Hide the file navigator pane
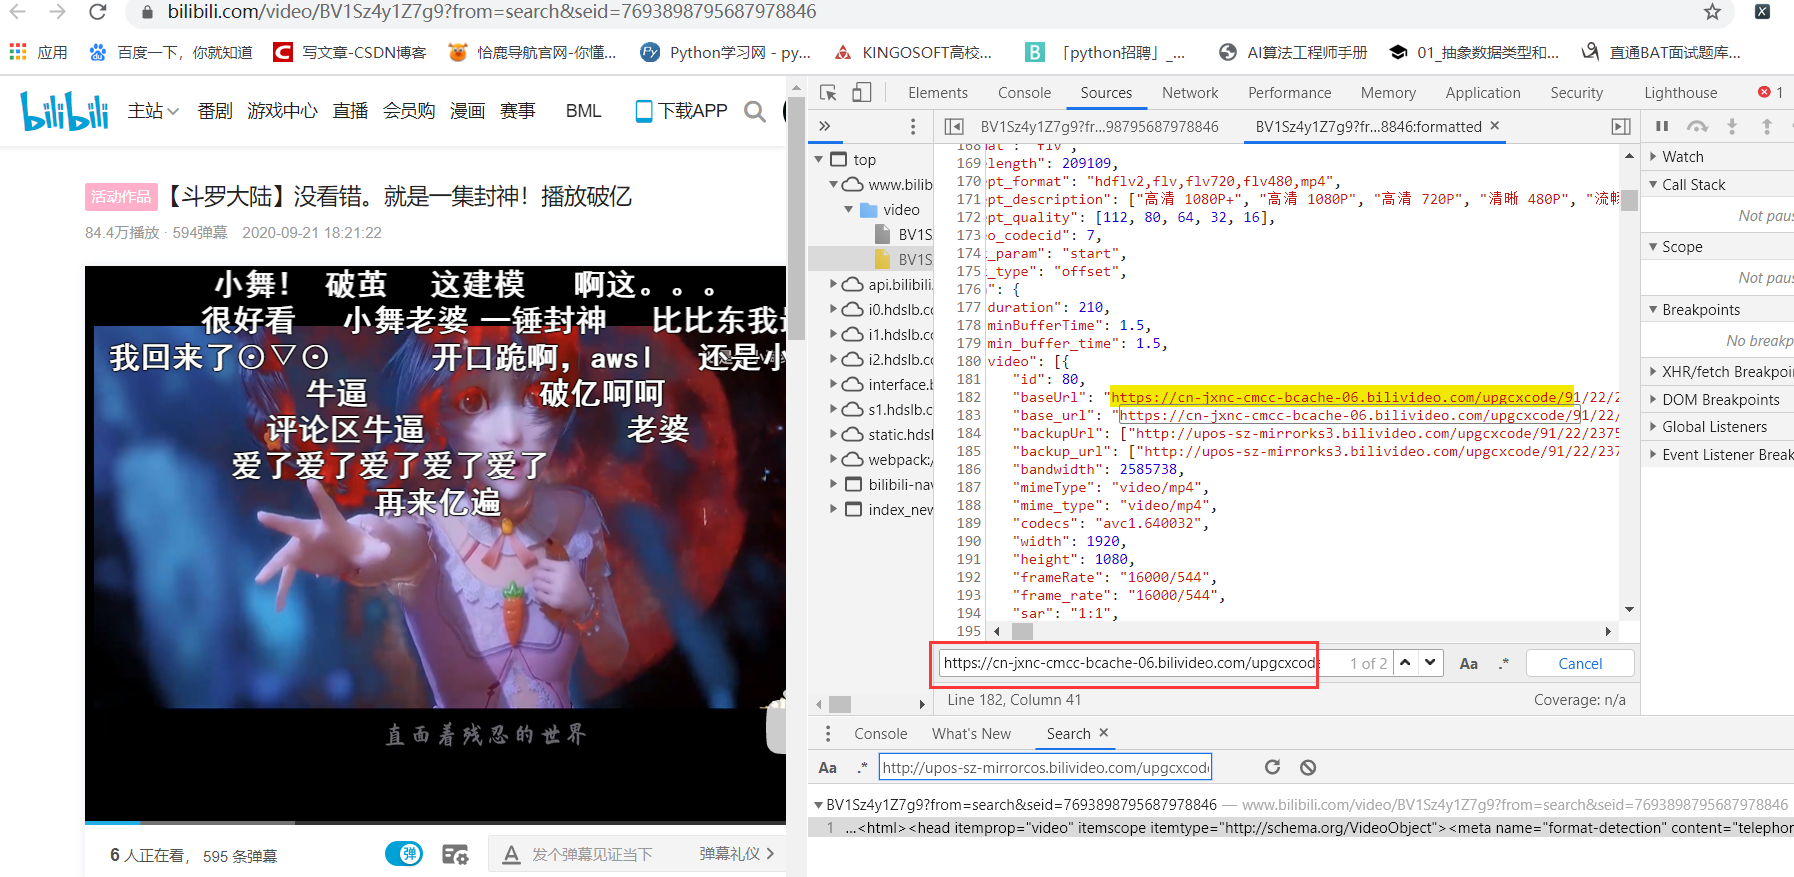 pos(954,126)
